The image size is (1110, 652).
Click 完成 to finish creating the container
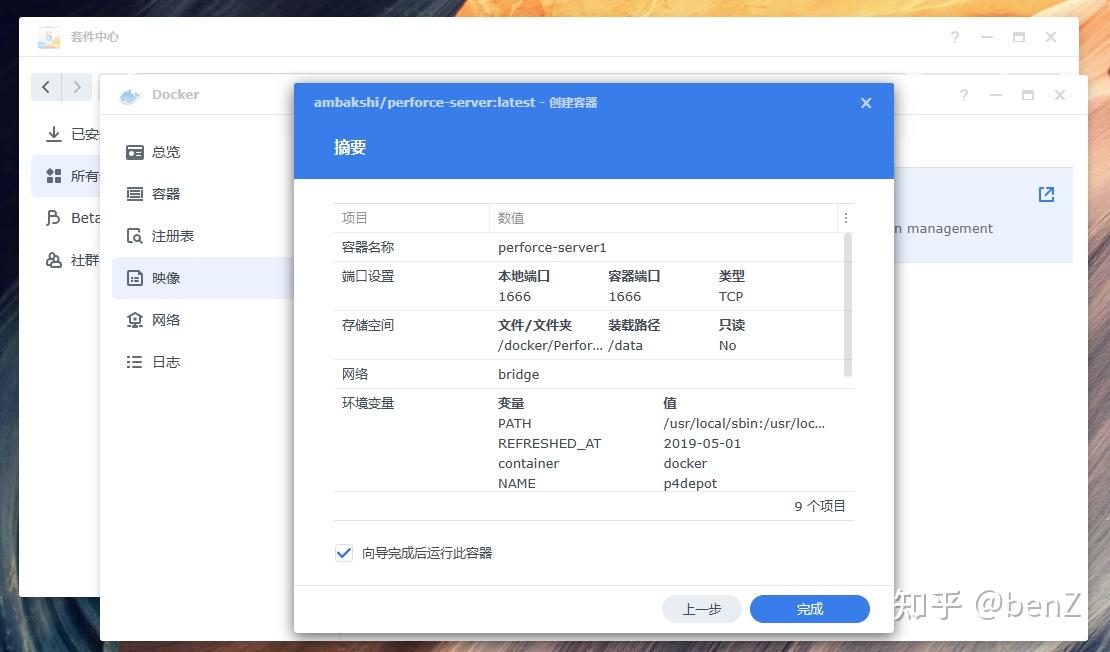pyautogui.click(x=809, y=608)
